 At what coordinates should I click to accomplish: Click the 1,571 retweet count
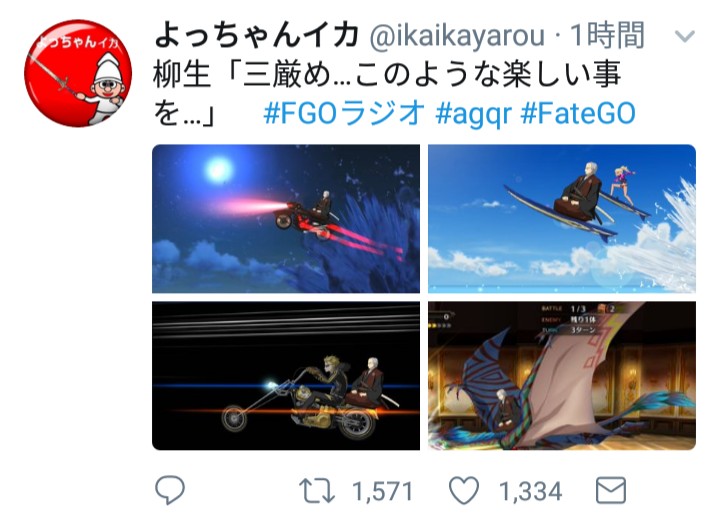click(x=382, y=492)
